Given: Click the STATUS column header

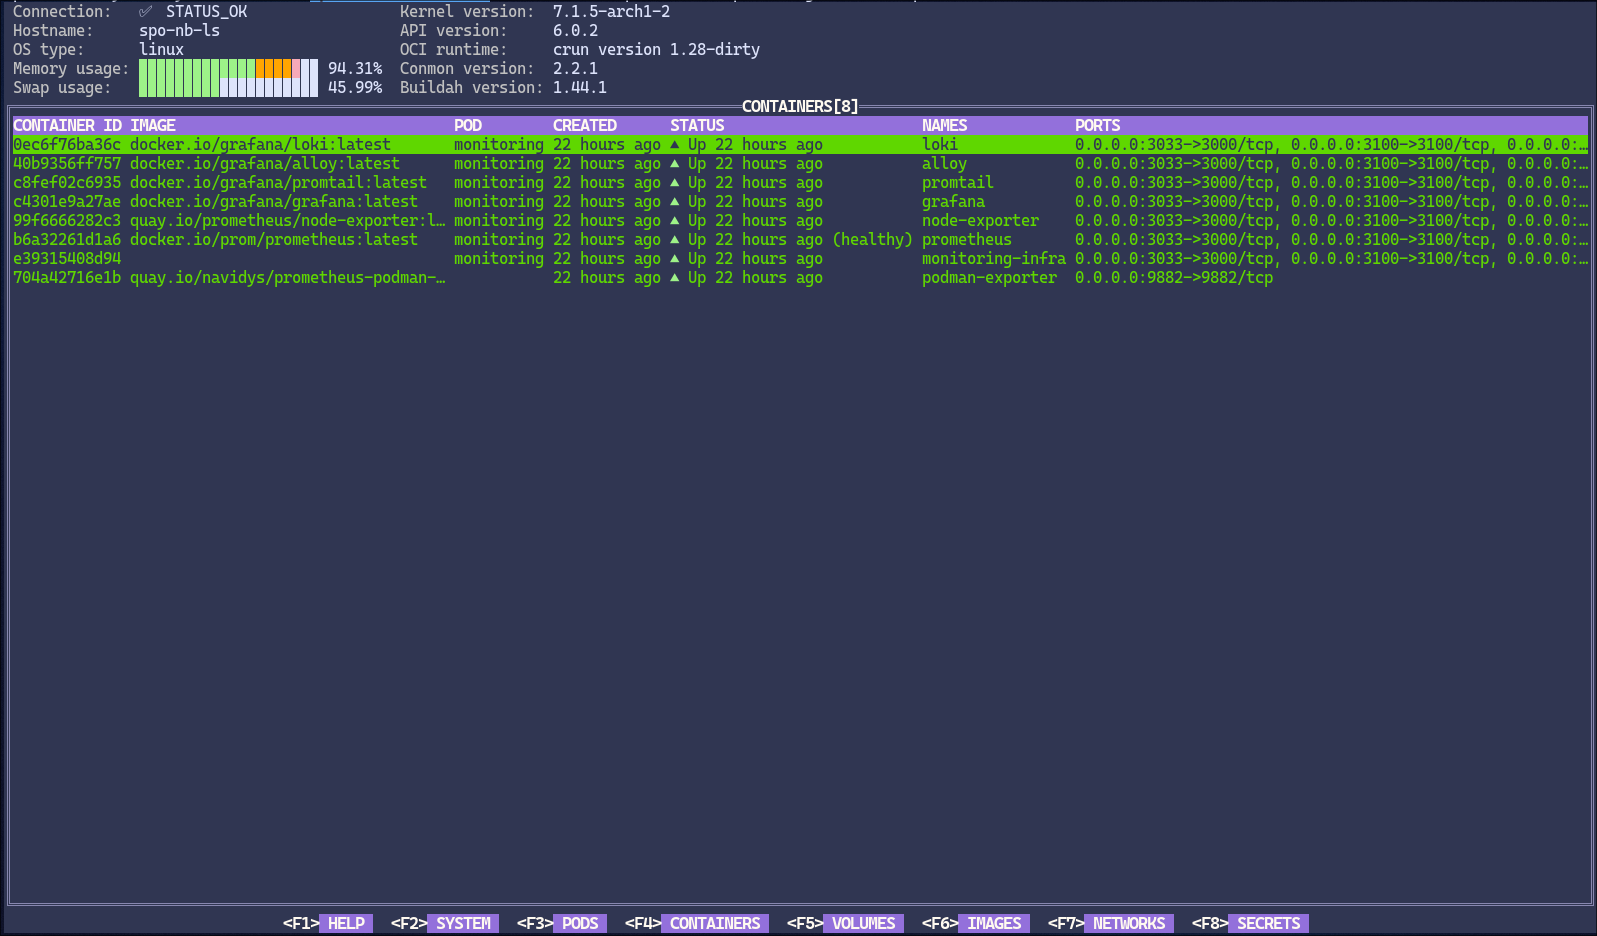Looking at the screenshot, I should click(x=697, y=125).
